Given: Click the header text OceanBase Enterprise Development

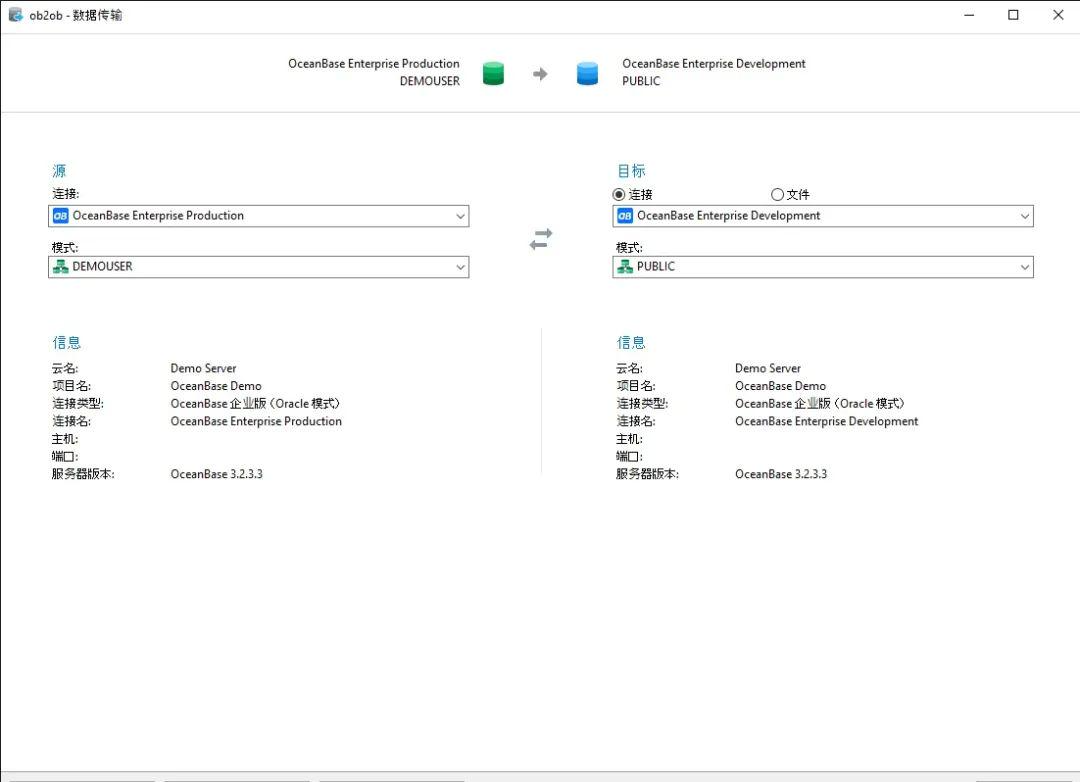Looking at the screenshot, I should pyautogui.click(x=714, y=63).
